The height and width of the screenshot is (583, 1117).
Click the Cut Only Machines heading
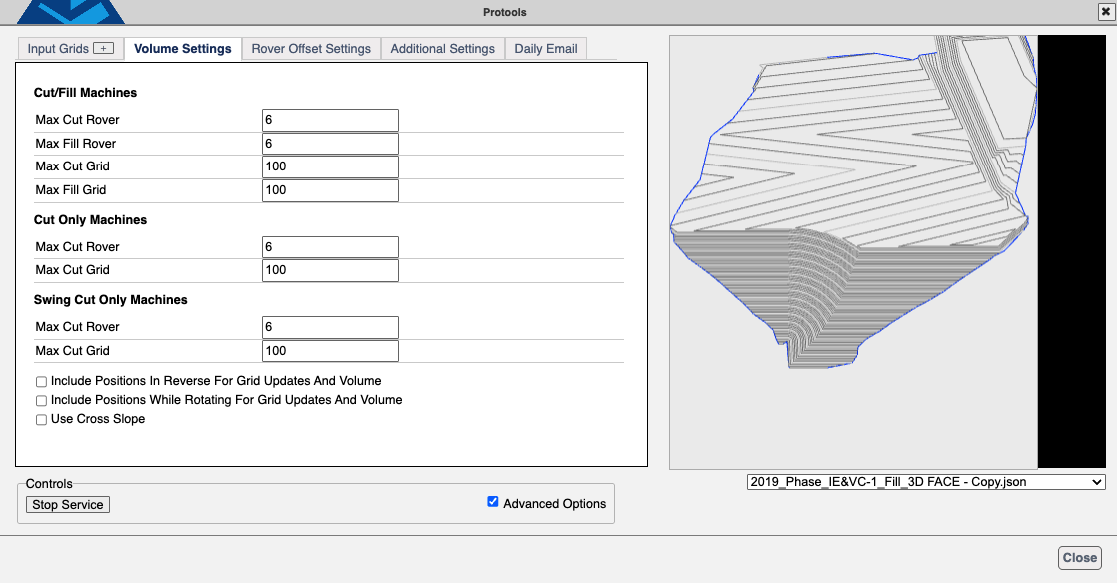tap(90, 220)
